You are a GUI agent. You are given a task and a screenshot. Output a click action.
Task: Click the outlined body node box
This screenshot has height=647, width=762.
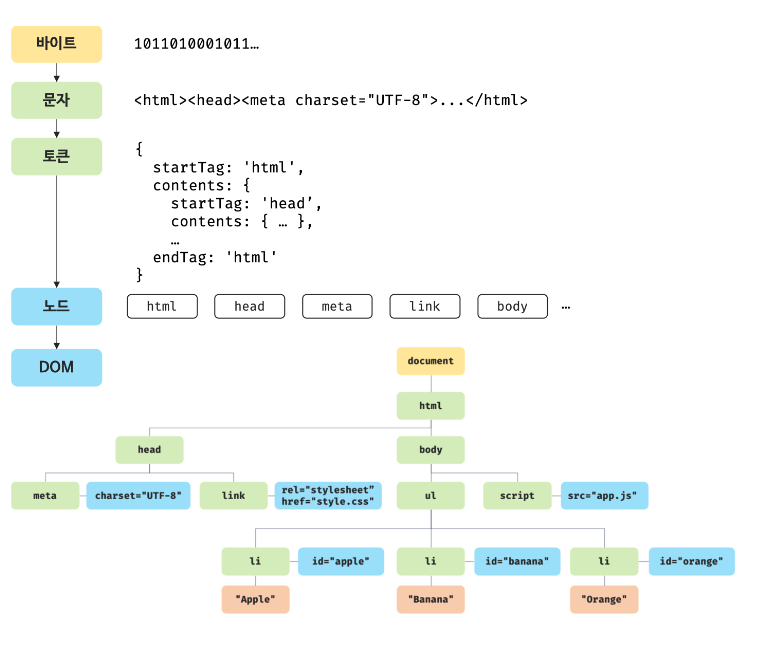pyautogui.click(x=513, y=306)
